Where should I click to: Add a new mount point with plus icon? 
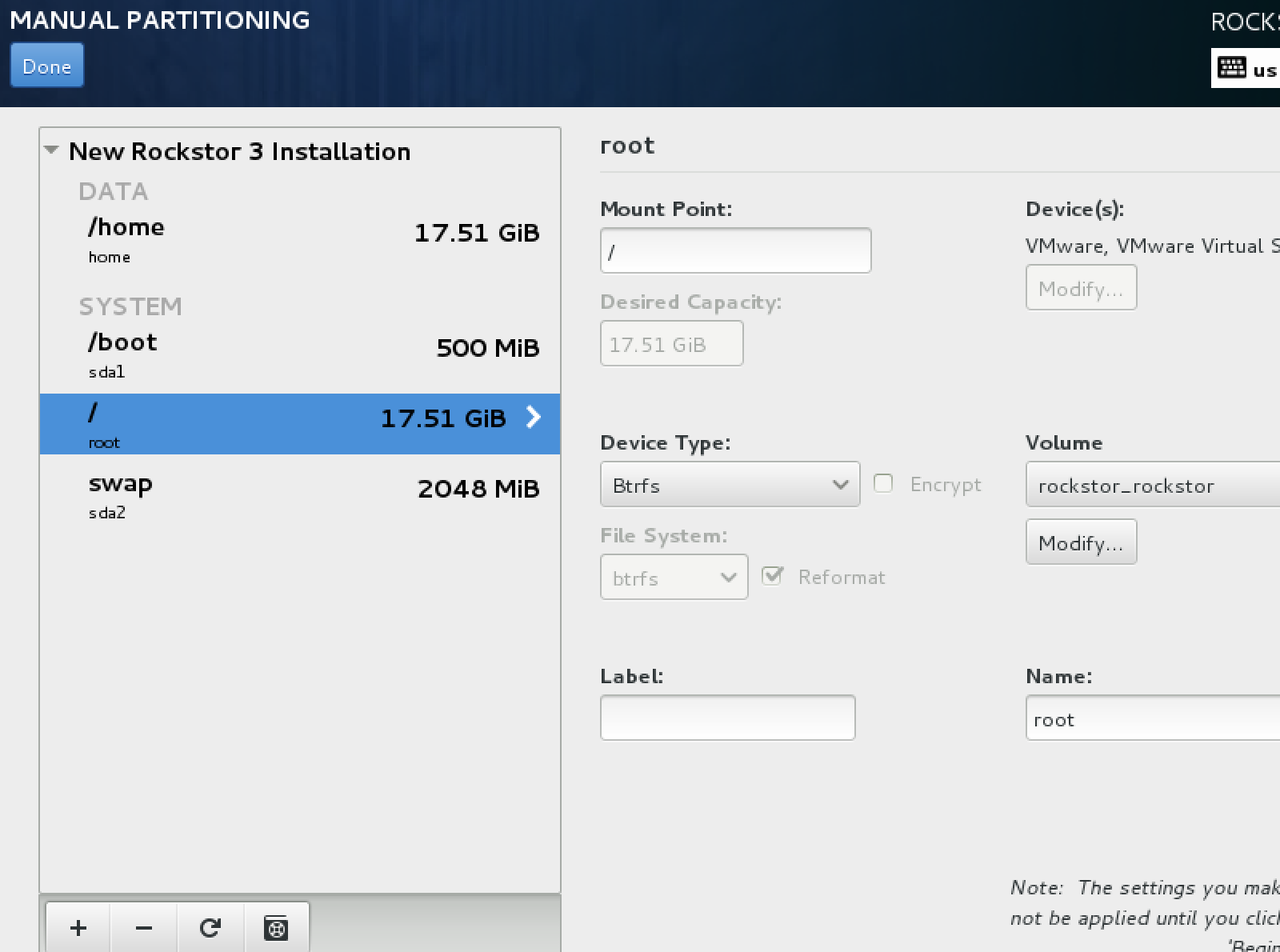pyautogui.click(x=78, y=928)
